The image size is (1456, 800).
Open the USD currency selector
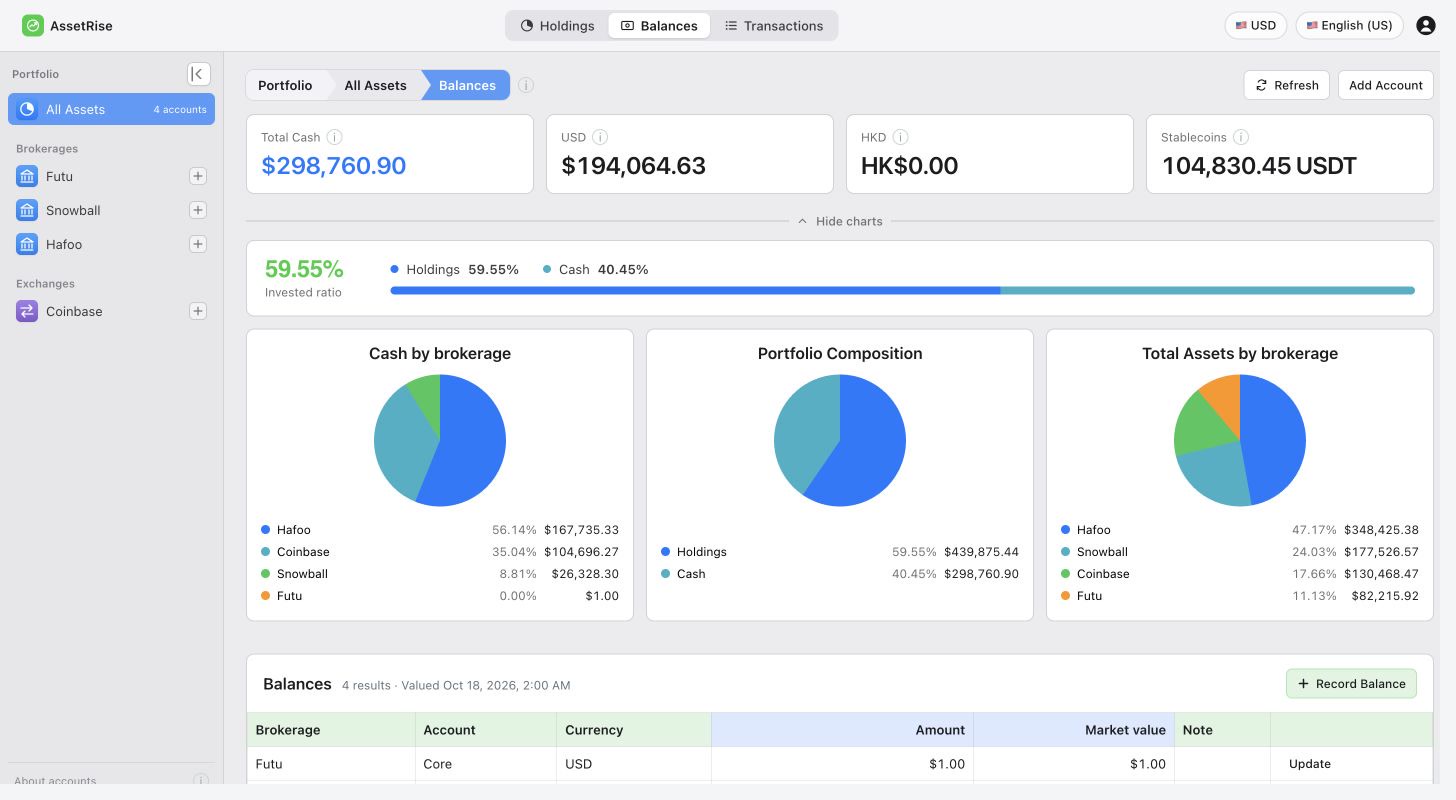[x=1255, y=26]
